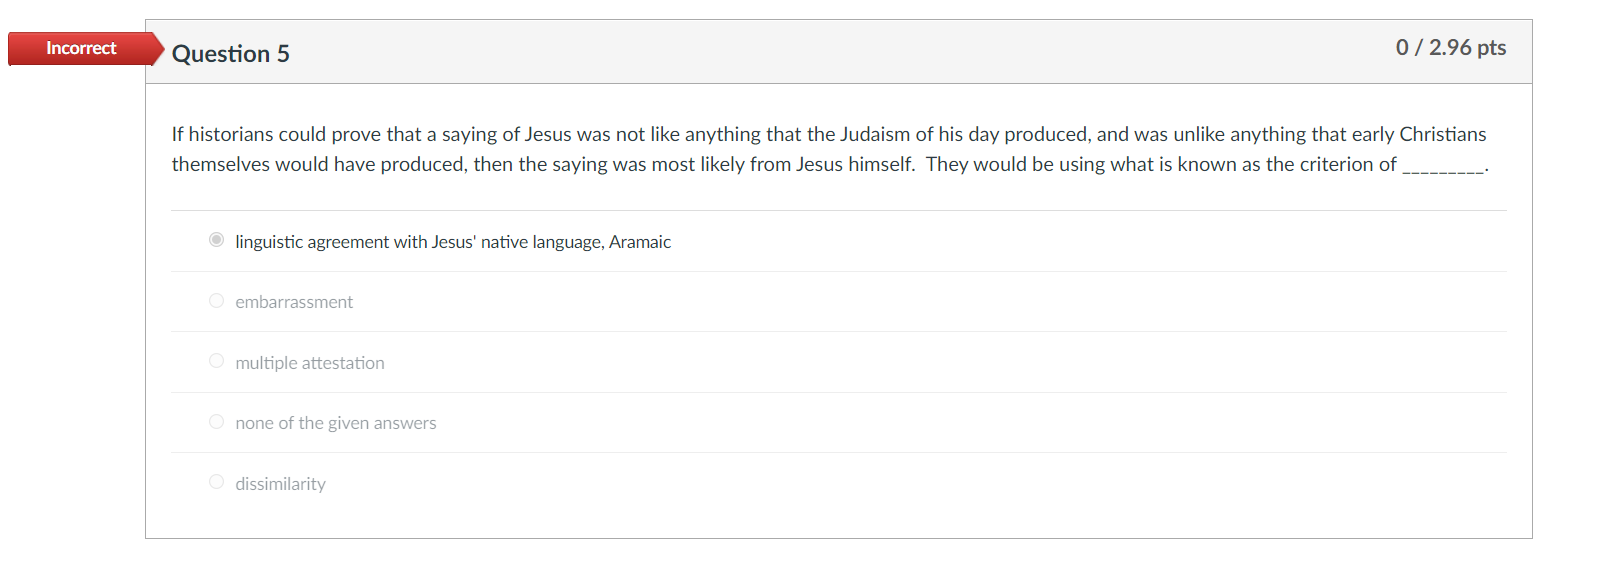Image resolution: width=1601 pixels, height=567 pixels.
Task: Click the blank underline ending the question
Action: coord(1443,166)
